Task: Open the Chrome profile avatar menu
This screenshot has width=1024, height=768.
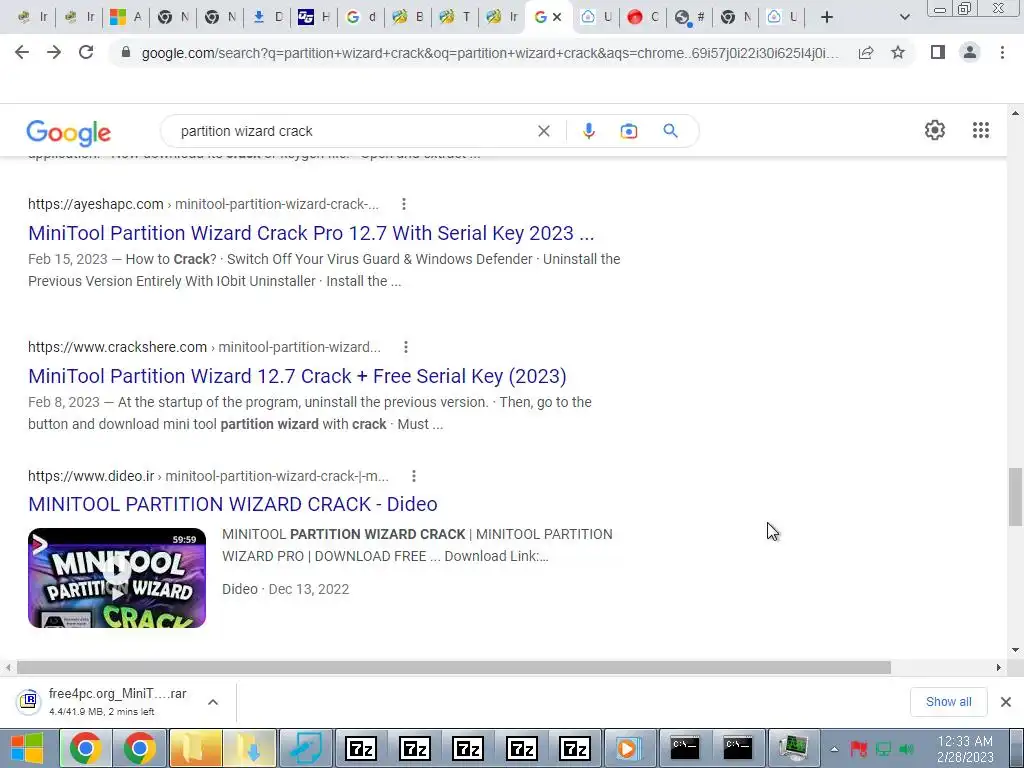Action: (970, 52)
